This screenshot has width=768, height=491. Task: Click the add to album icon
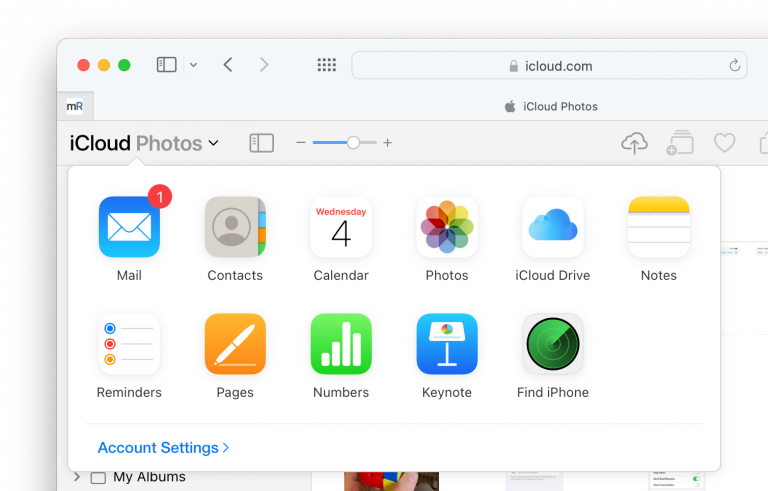point(680,143)
